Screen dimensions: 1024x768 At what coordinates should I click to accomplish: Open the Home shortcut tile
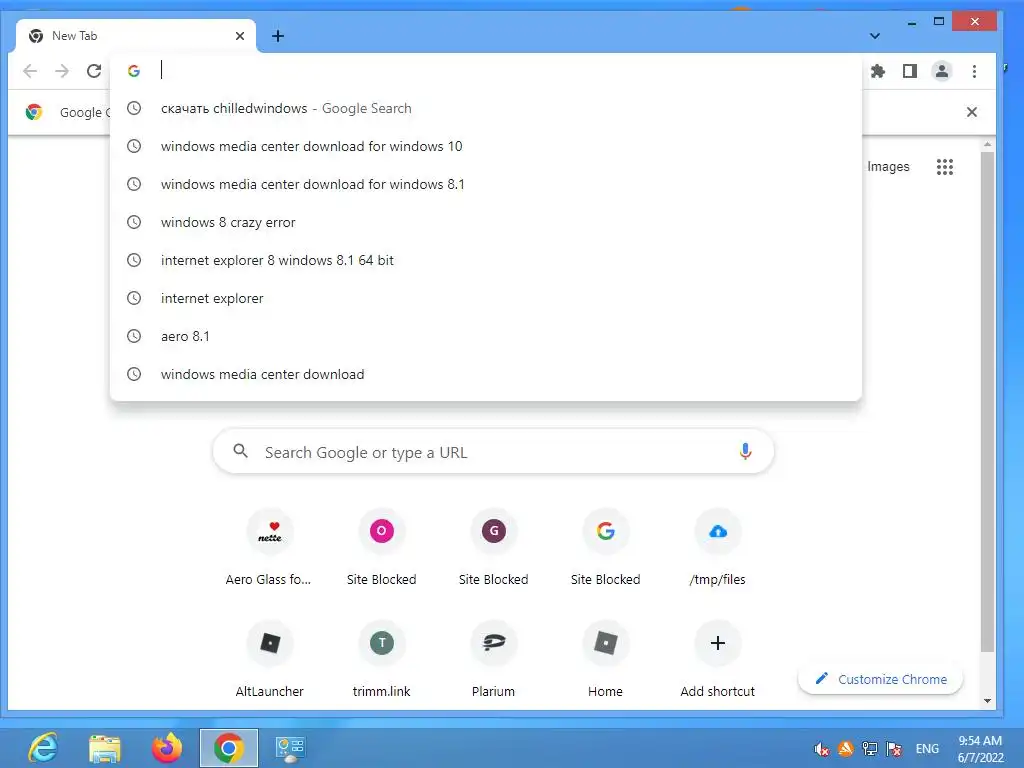click(605, 661)
